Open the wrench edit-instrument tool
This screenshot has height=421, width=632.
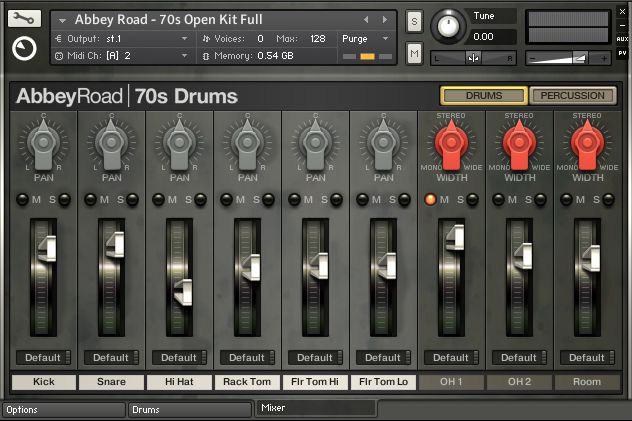pos(24,19)
